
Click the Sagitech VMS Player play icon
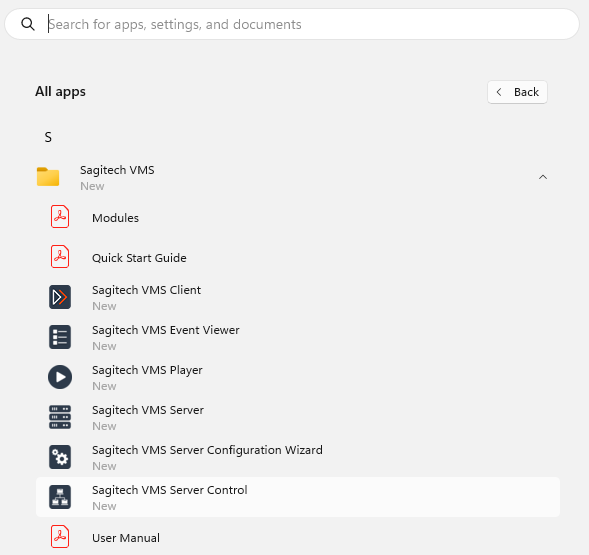pyautogui.click(x=60, y=377)
